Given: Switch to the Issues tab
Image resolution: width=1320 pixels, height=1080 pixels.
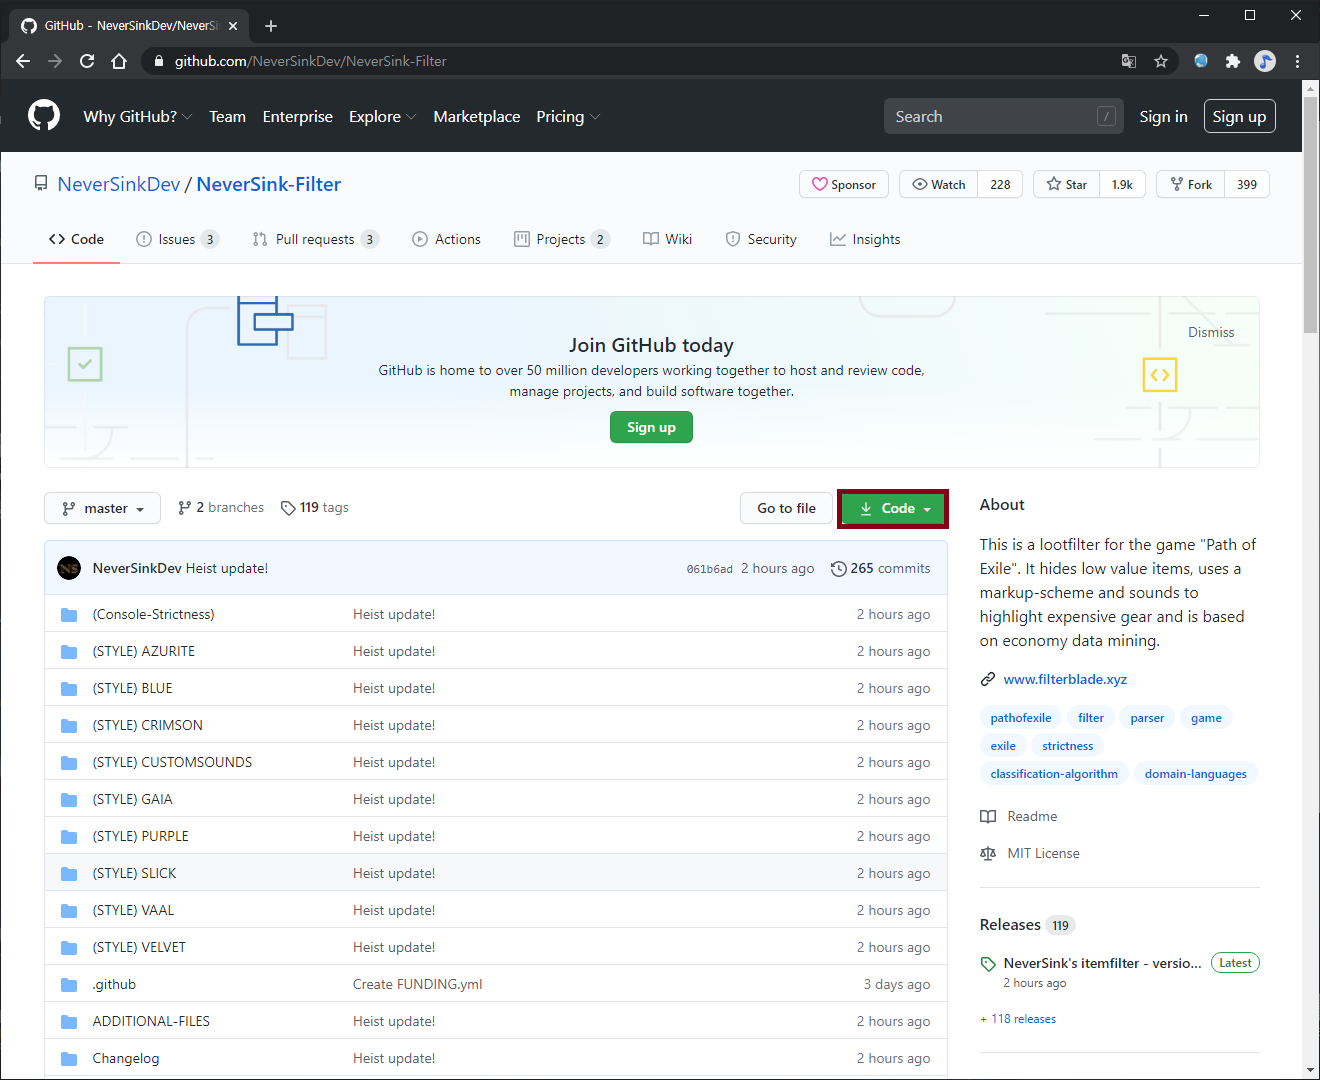Looking at the screenshot, I should [x=177, y=239].
